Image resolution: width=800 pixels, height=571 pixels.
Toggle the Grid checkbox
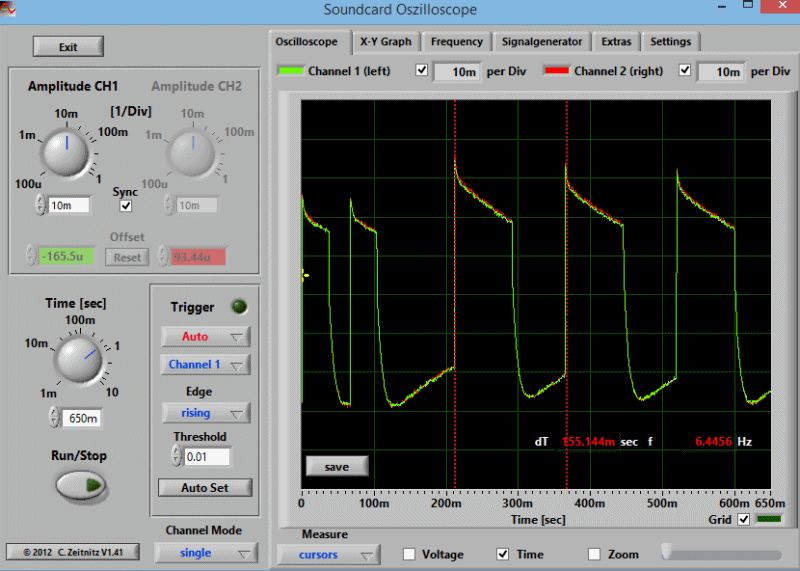tap(744, 520)
